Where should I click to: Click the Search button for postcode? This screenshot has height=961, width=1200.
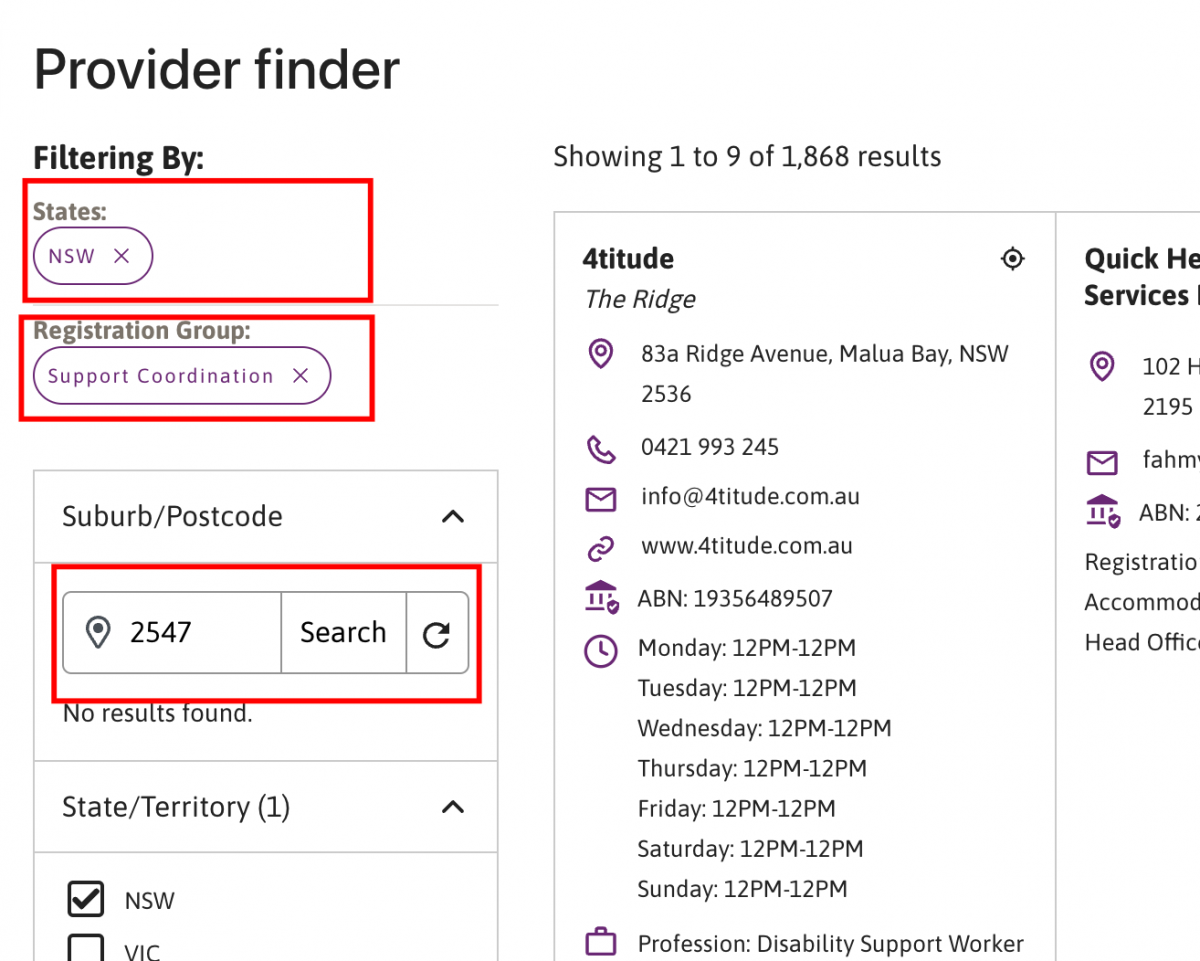coord(343,632)
